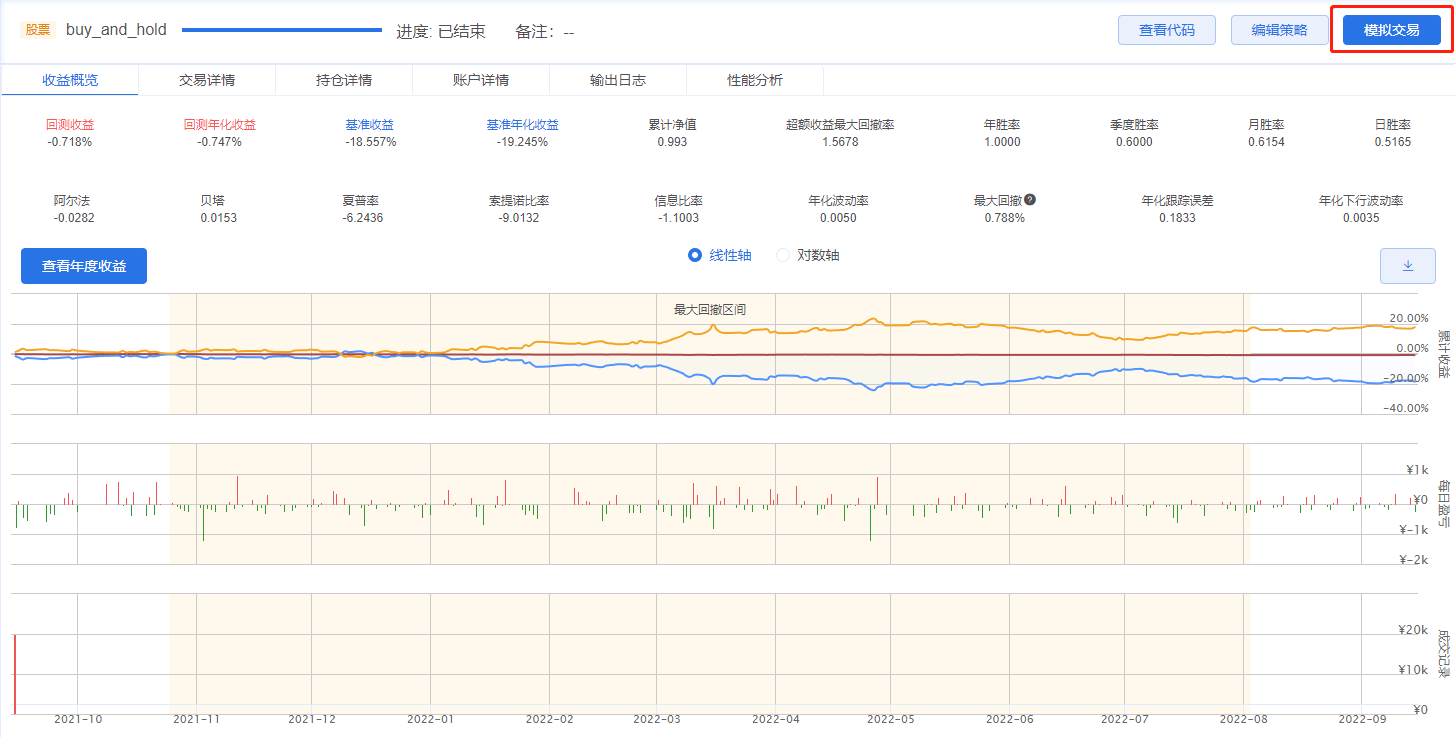The image size is (1456, 737).
Task: Click the 最大回撤 help question-mark icon
Action: (x=1030, y=200)
